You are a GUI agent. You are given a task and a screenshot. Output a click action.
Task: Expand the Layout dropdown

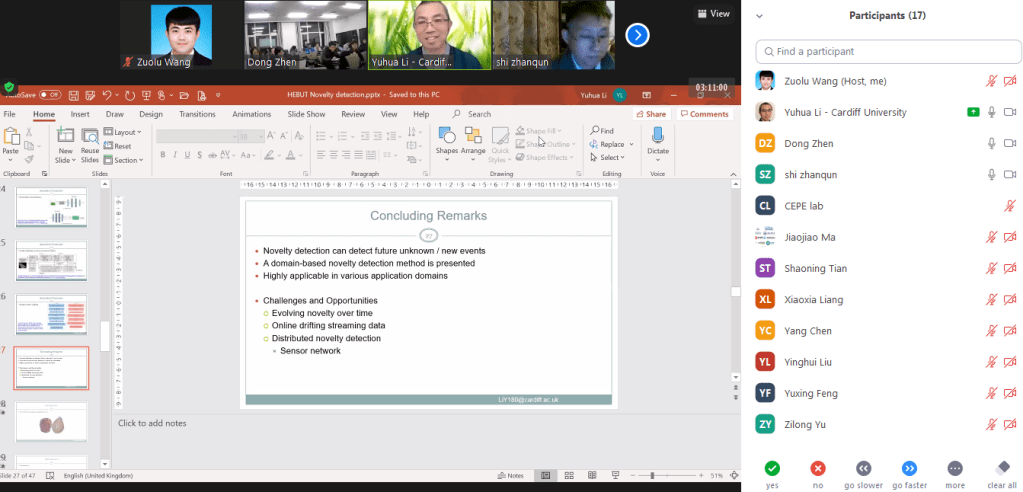tap(125, 132)
